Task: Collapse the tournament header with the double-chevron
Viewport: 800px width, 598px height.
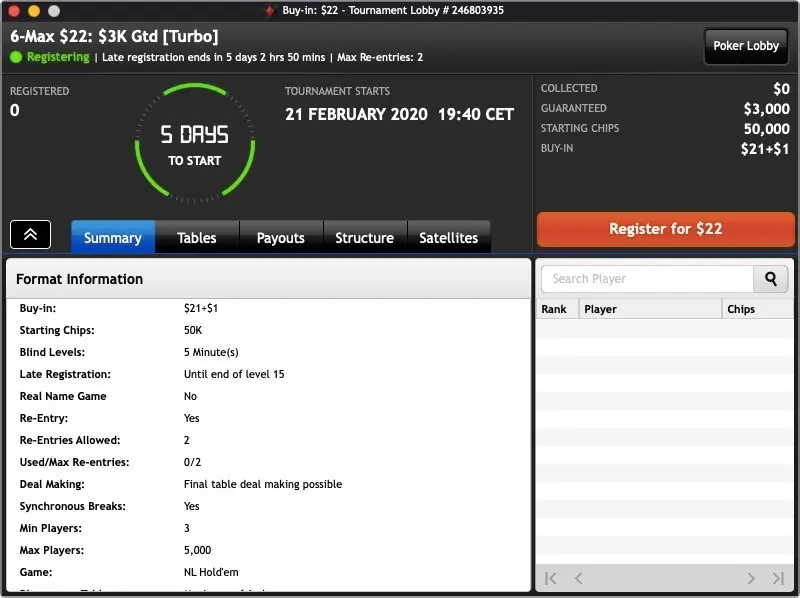Action: pos(30,233)
